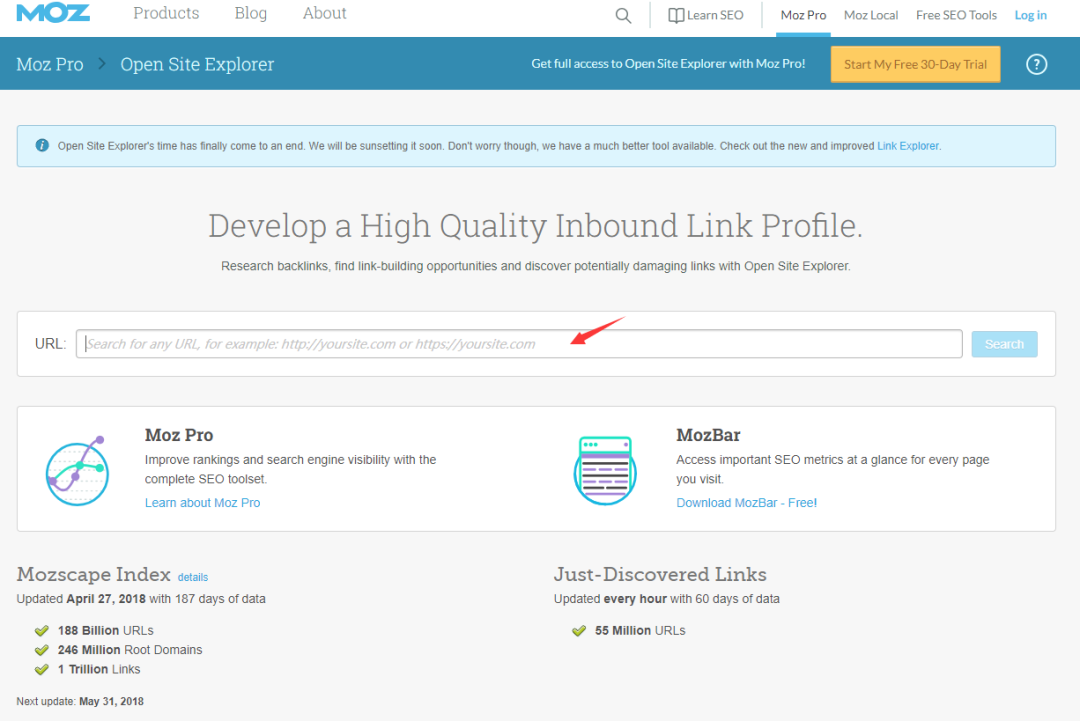
Task: Open the Products menu
Action: pos(166,13)
